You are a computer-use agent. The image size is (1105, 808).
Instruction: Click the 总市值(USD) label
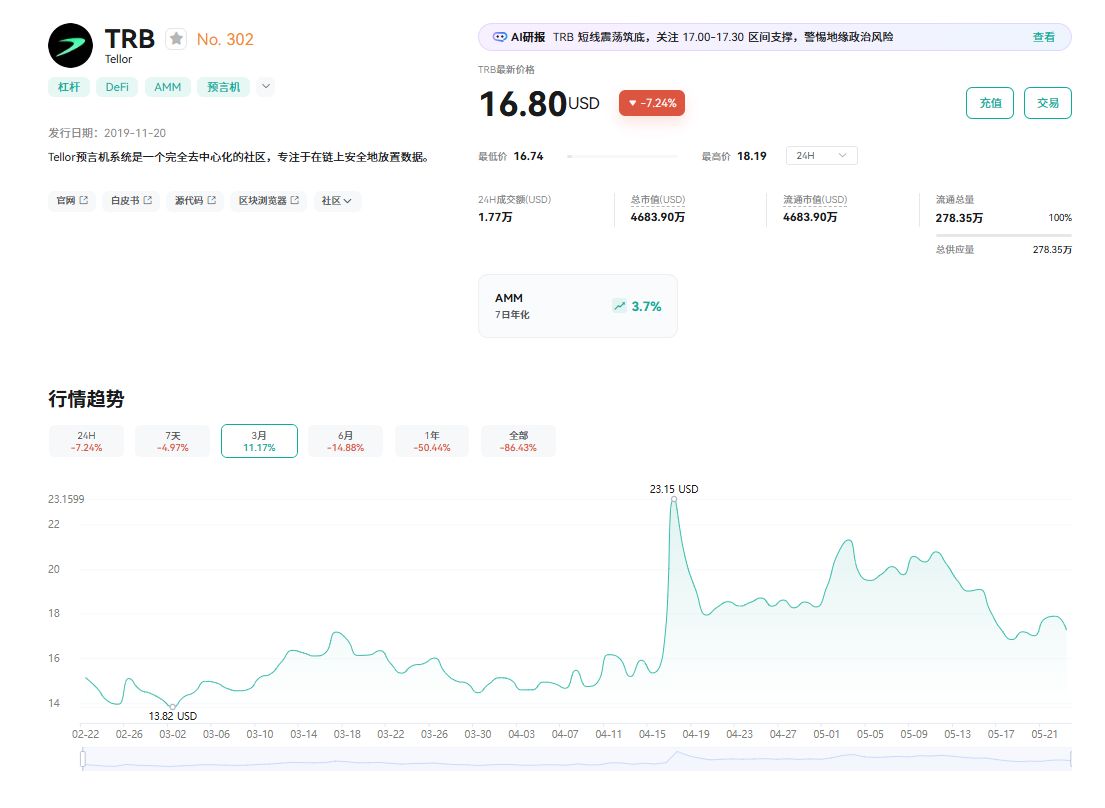(658, 199)
